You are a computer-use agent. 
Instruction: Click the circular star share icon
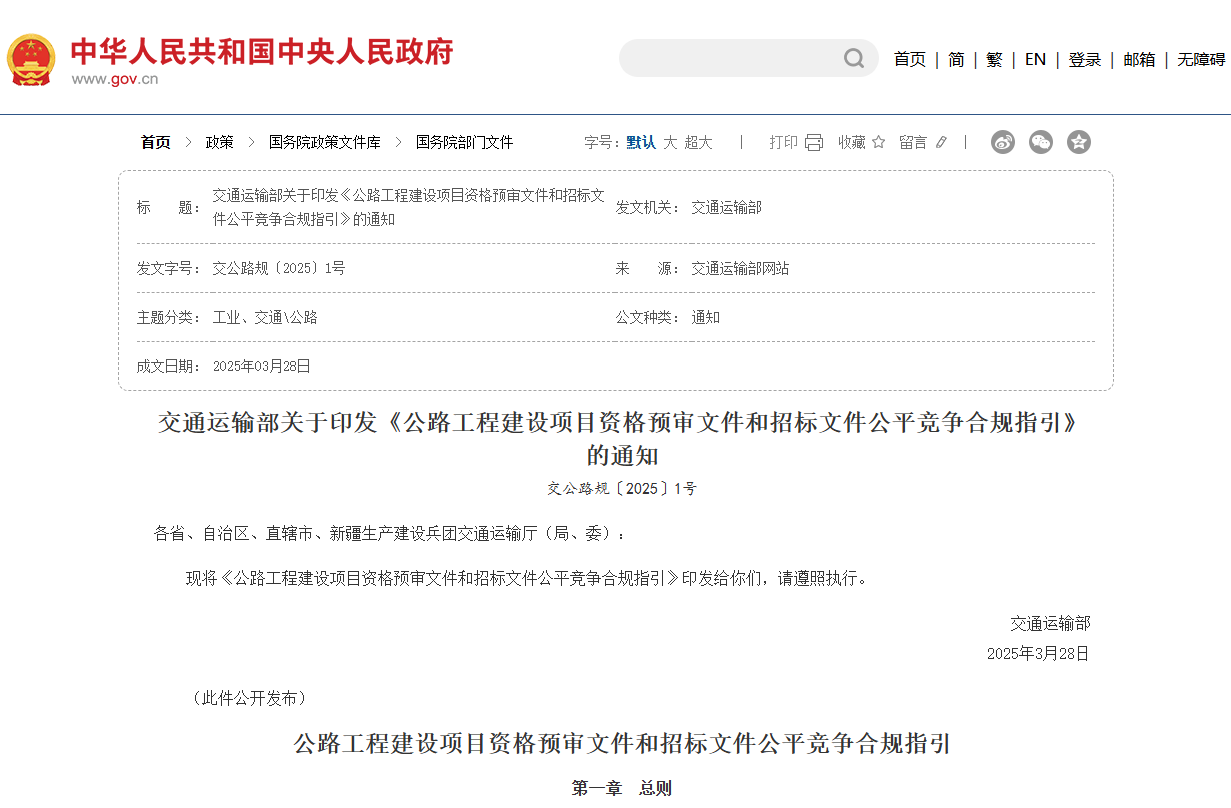point(1079,143)
